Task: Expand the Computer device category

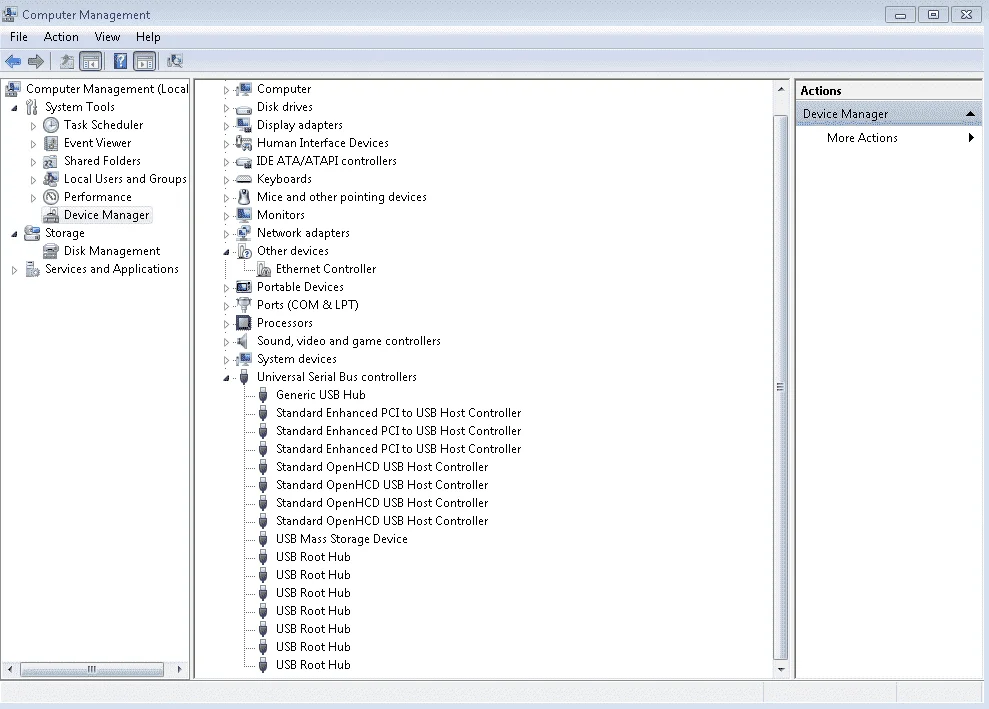Action: (x=226, y=90)
